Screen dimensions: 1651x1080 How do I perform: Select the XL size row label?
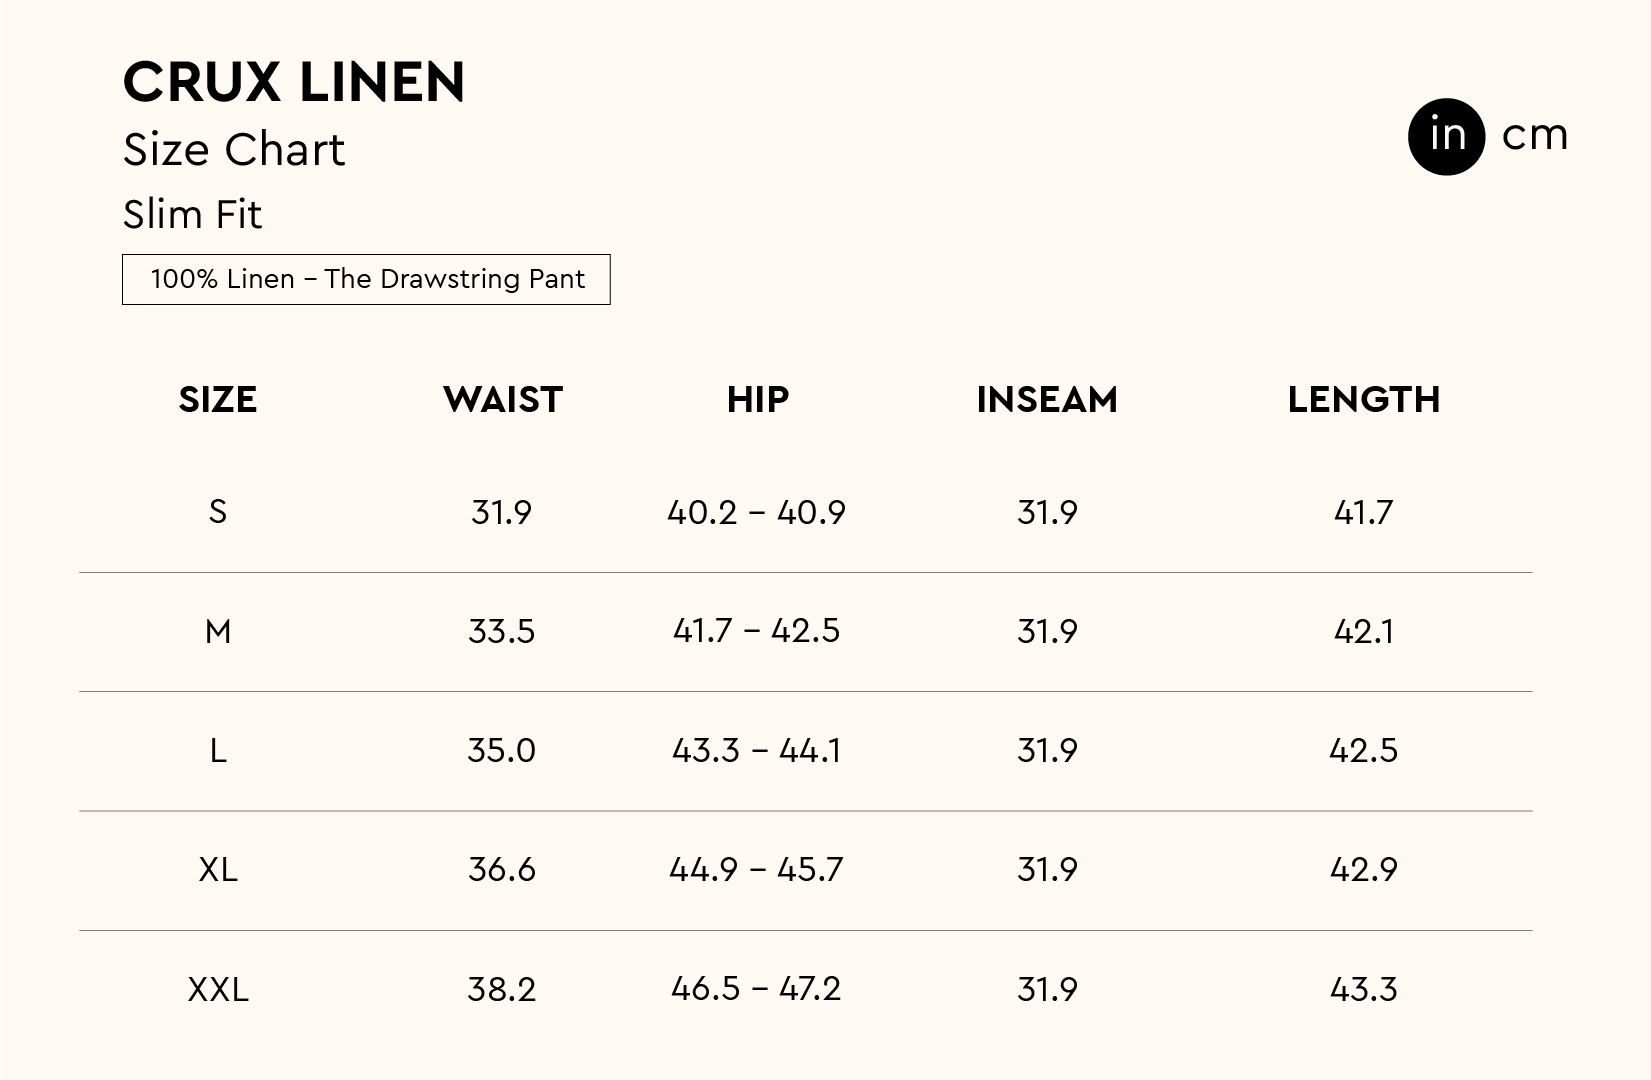218,869
